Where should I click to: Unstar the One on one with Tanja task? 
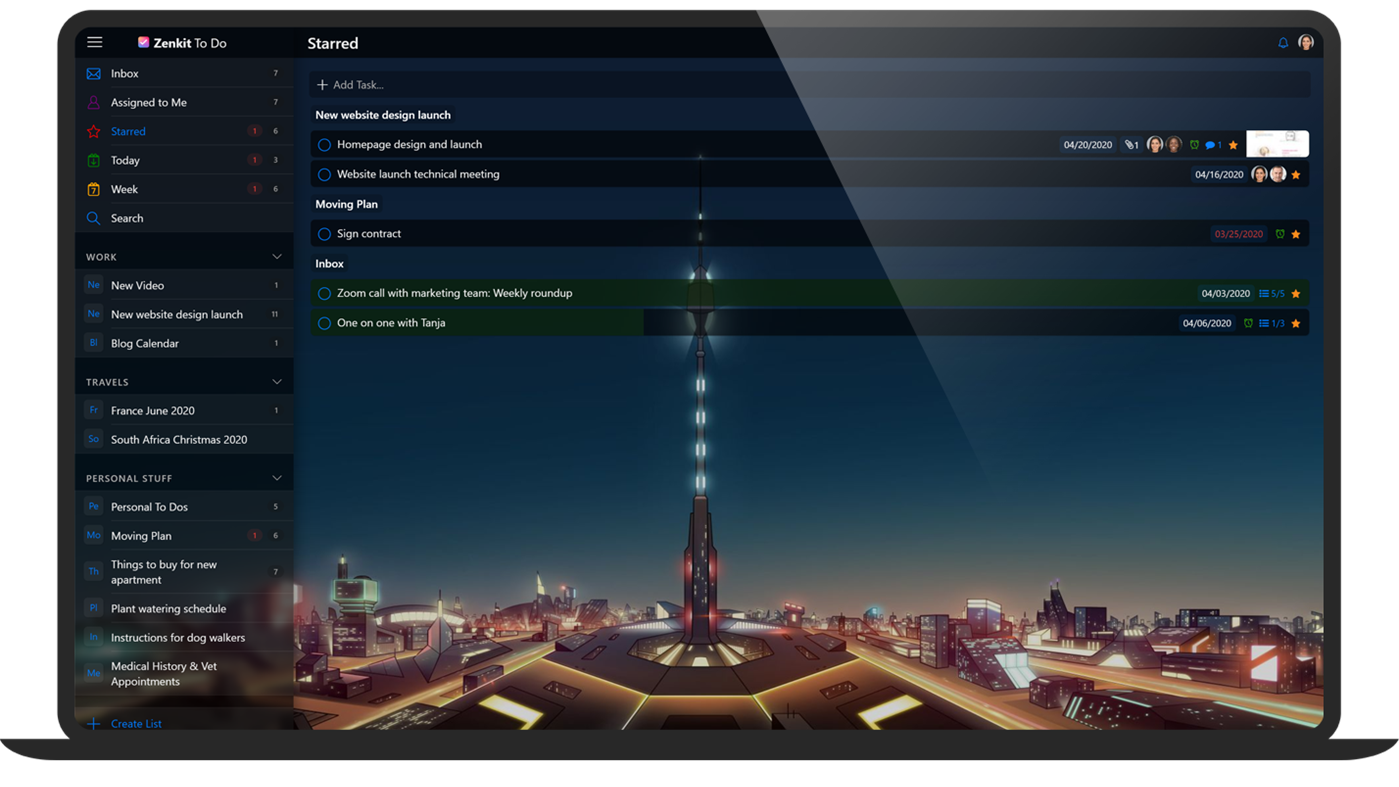(1296, 322)
